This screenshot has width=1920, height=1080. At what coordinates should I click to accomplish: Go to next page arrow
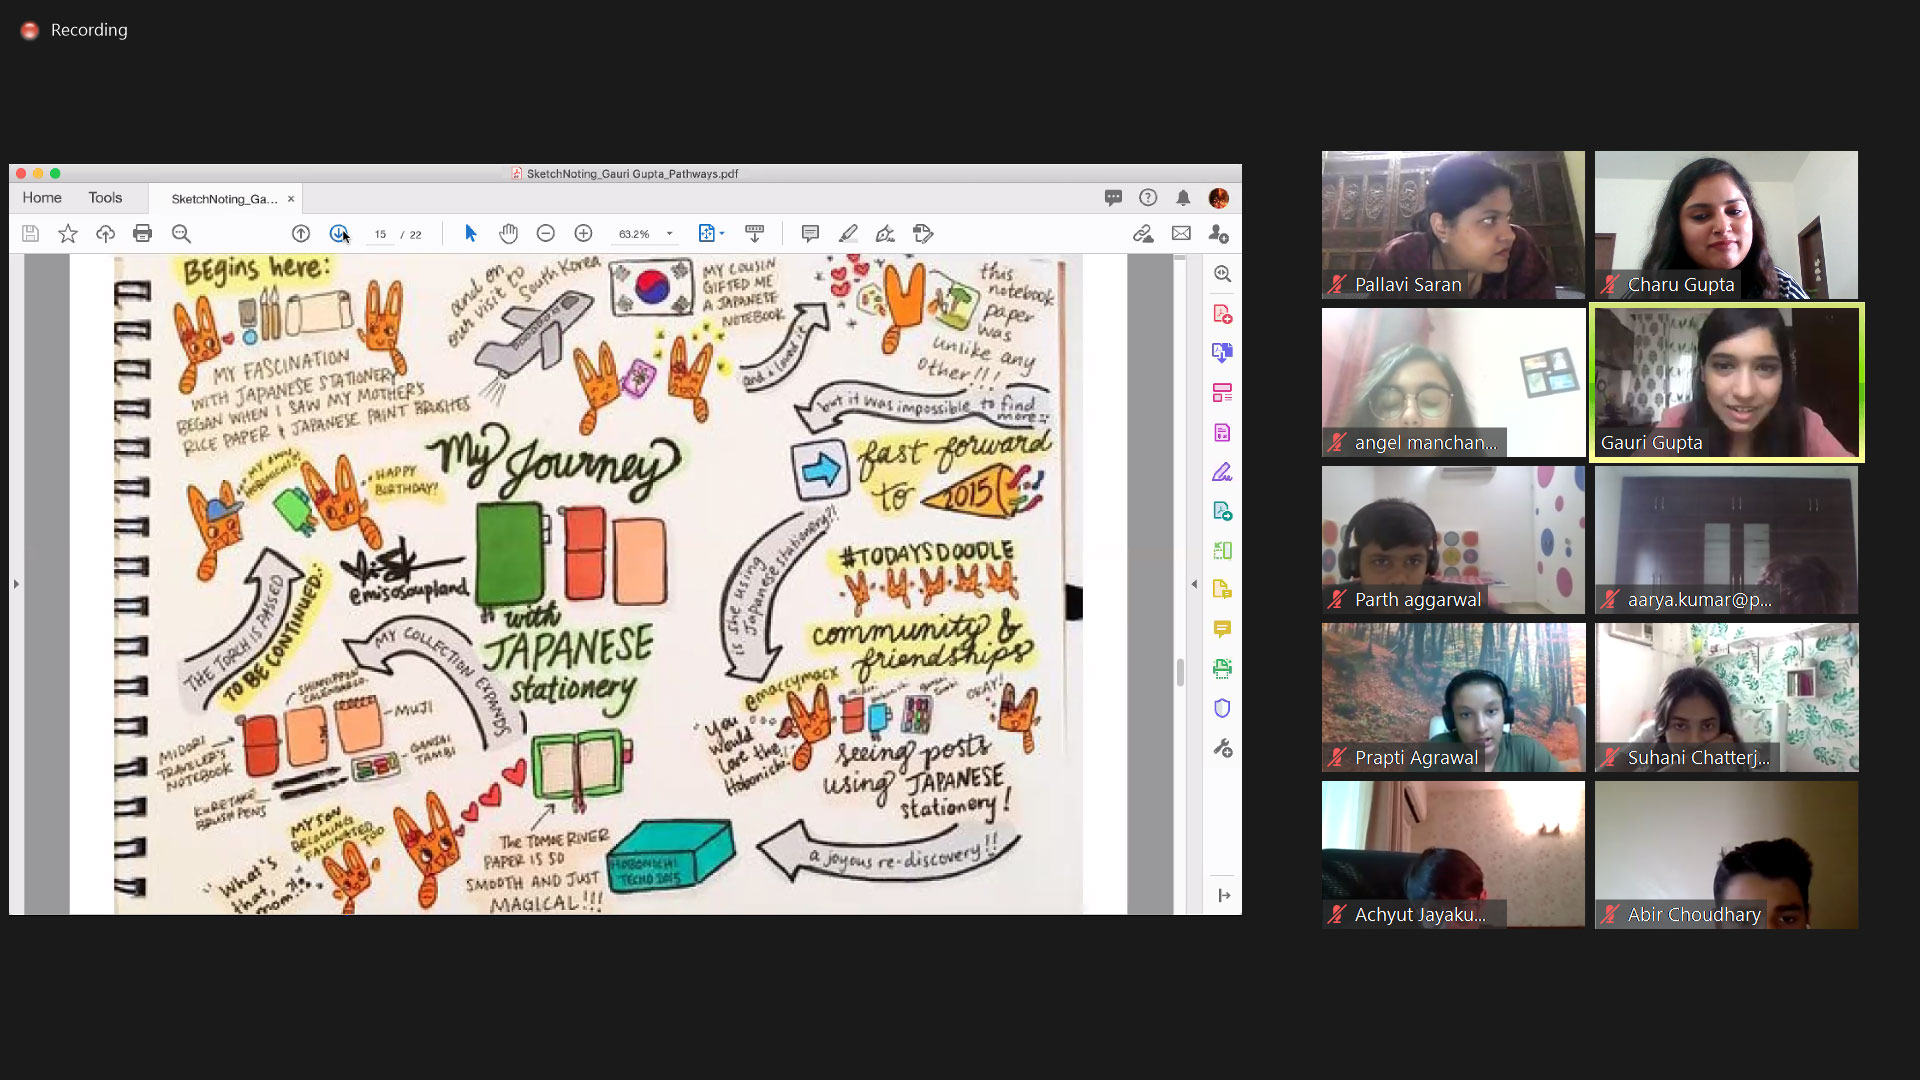(339, 234)
